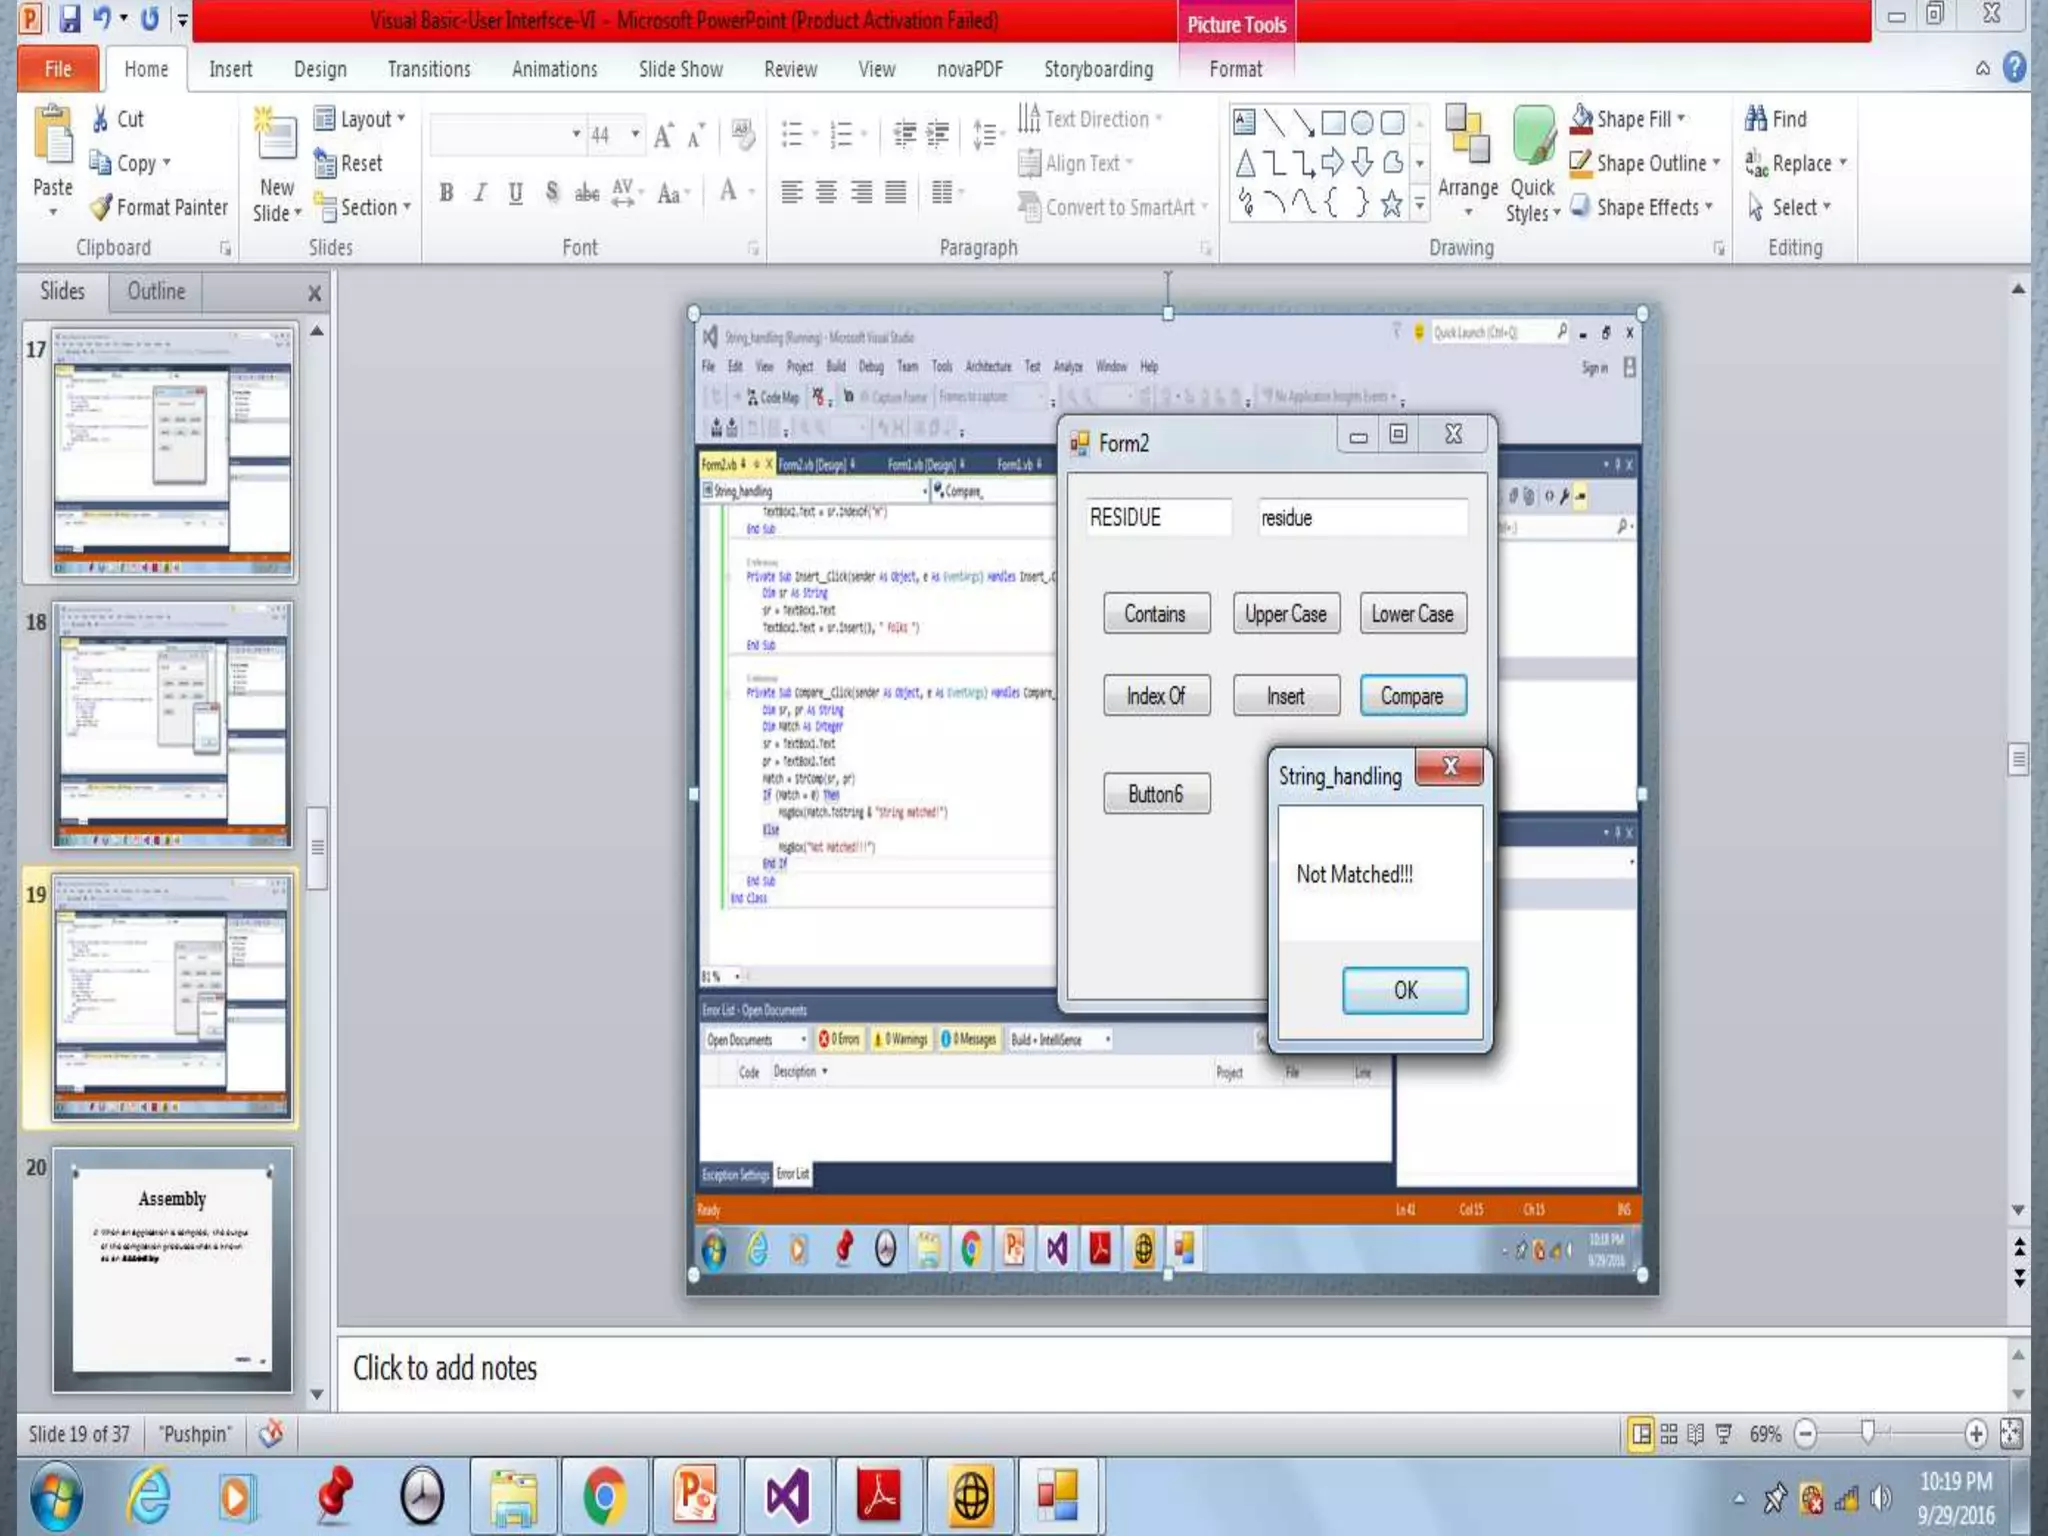Switch to Slide Sorter view icon

click(x=1669, y=1434)
